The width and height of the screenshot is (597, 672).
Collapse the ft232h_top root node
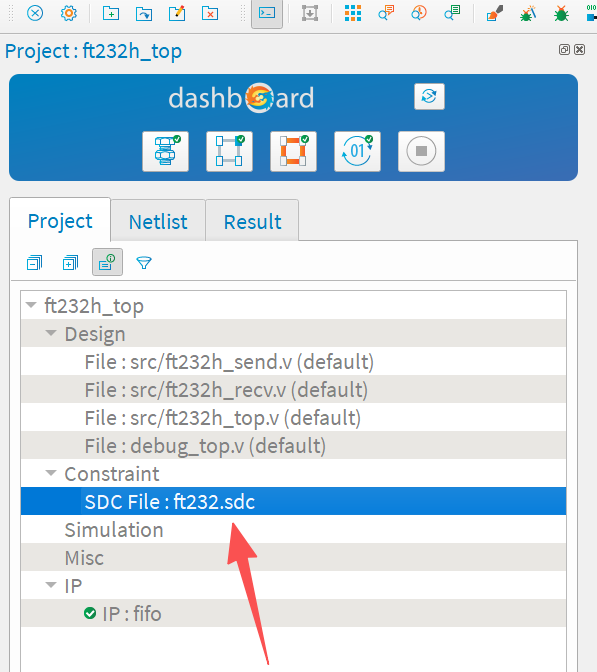tap(31, 305)
